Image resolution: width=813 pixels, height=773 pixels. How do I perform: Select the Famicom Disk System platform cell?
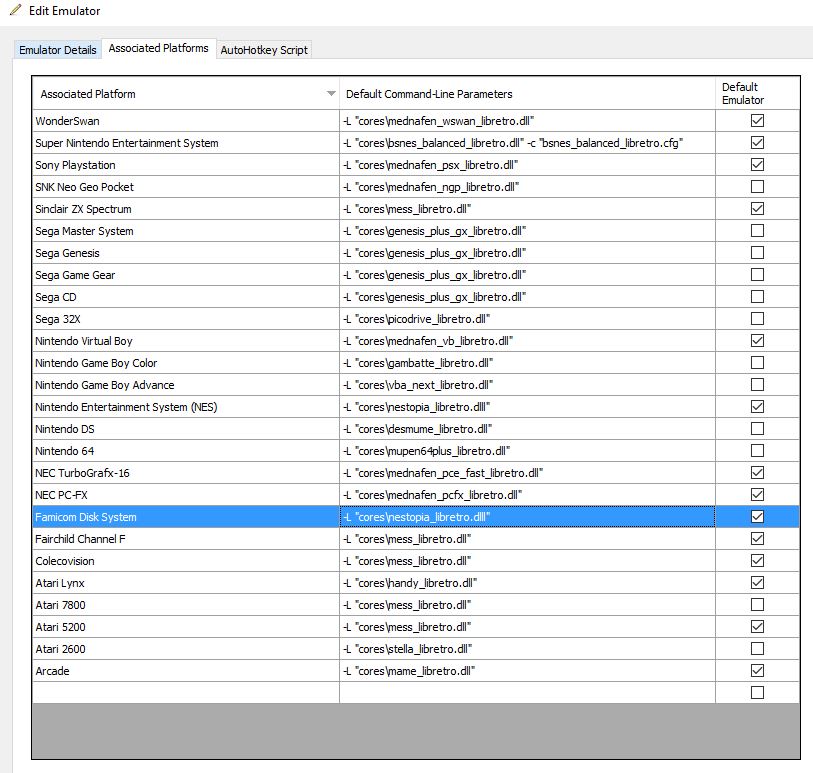(186, 517)
